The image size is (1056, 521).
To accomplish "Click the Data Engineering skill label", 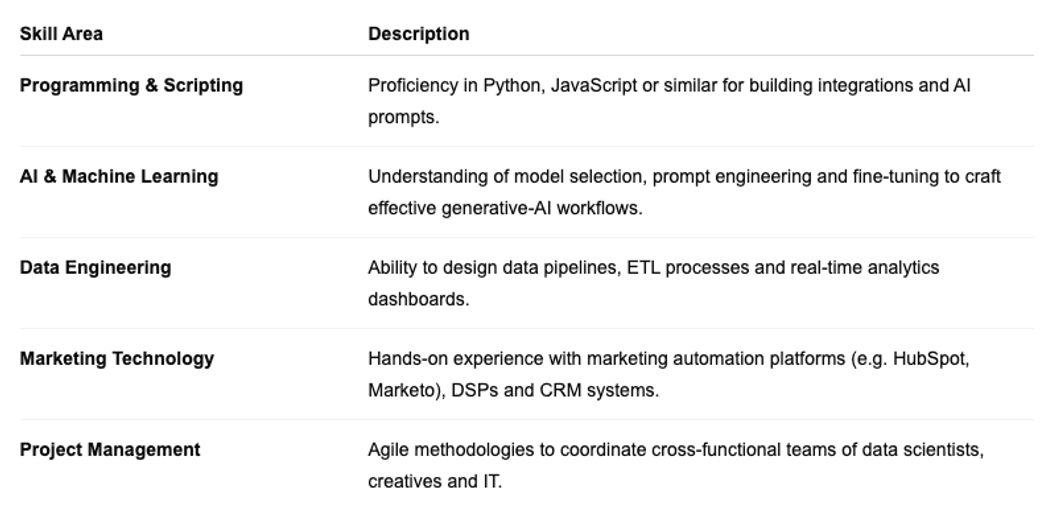I will point(96,268).
